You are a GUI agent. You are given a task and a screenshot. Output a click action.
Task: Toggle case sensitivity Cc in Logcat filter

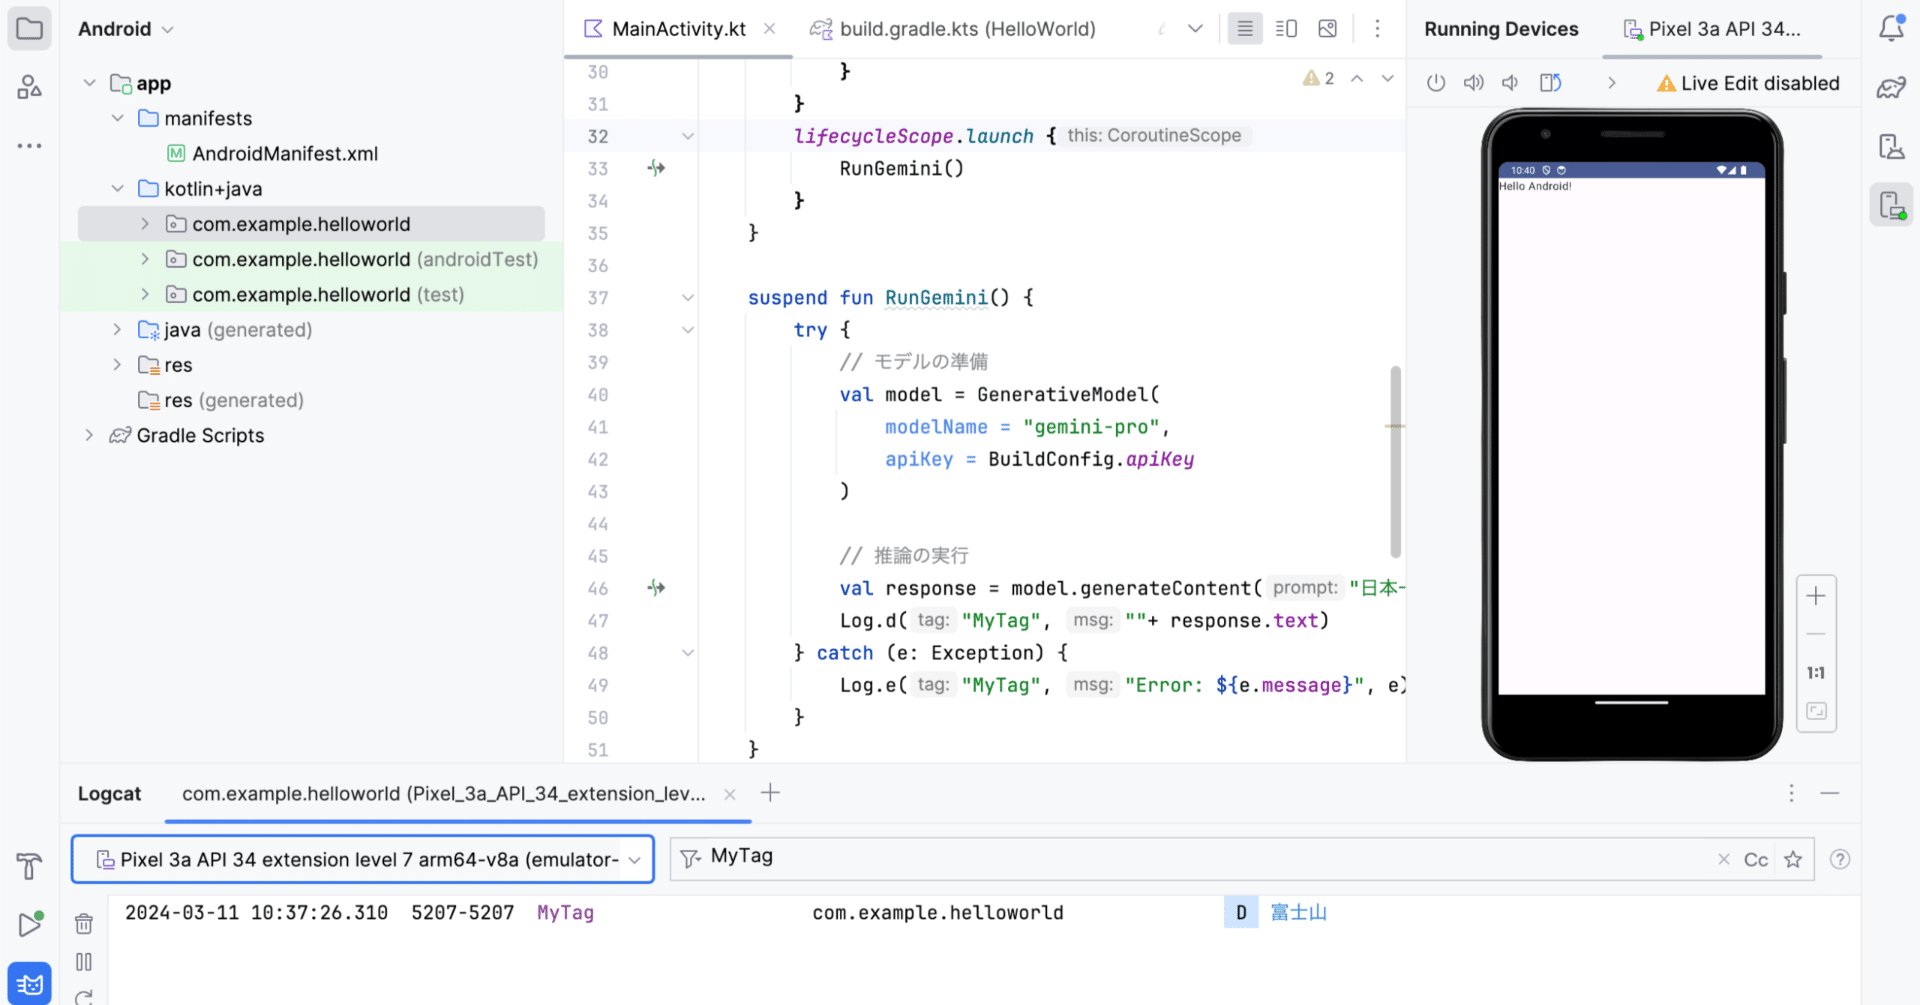pos(1756,859)
